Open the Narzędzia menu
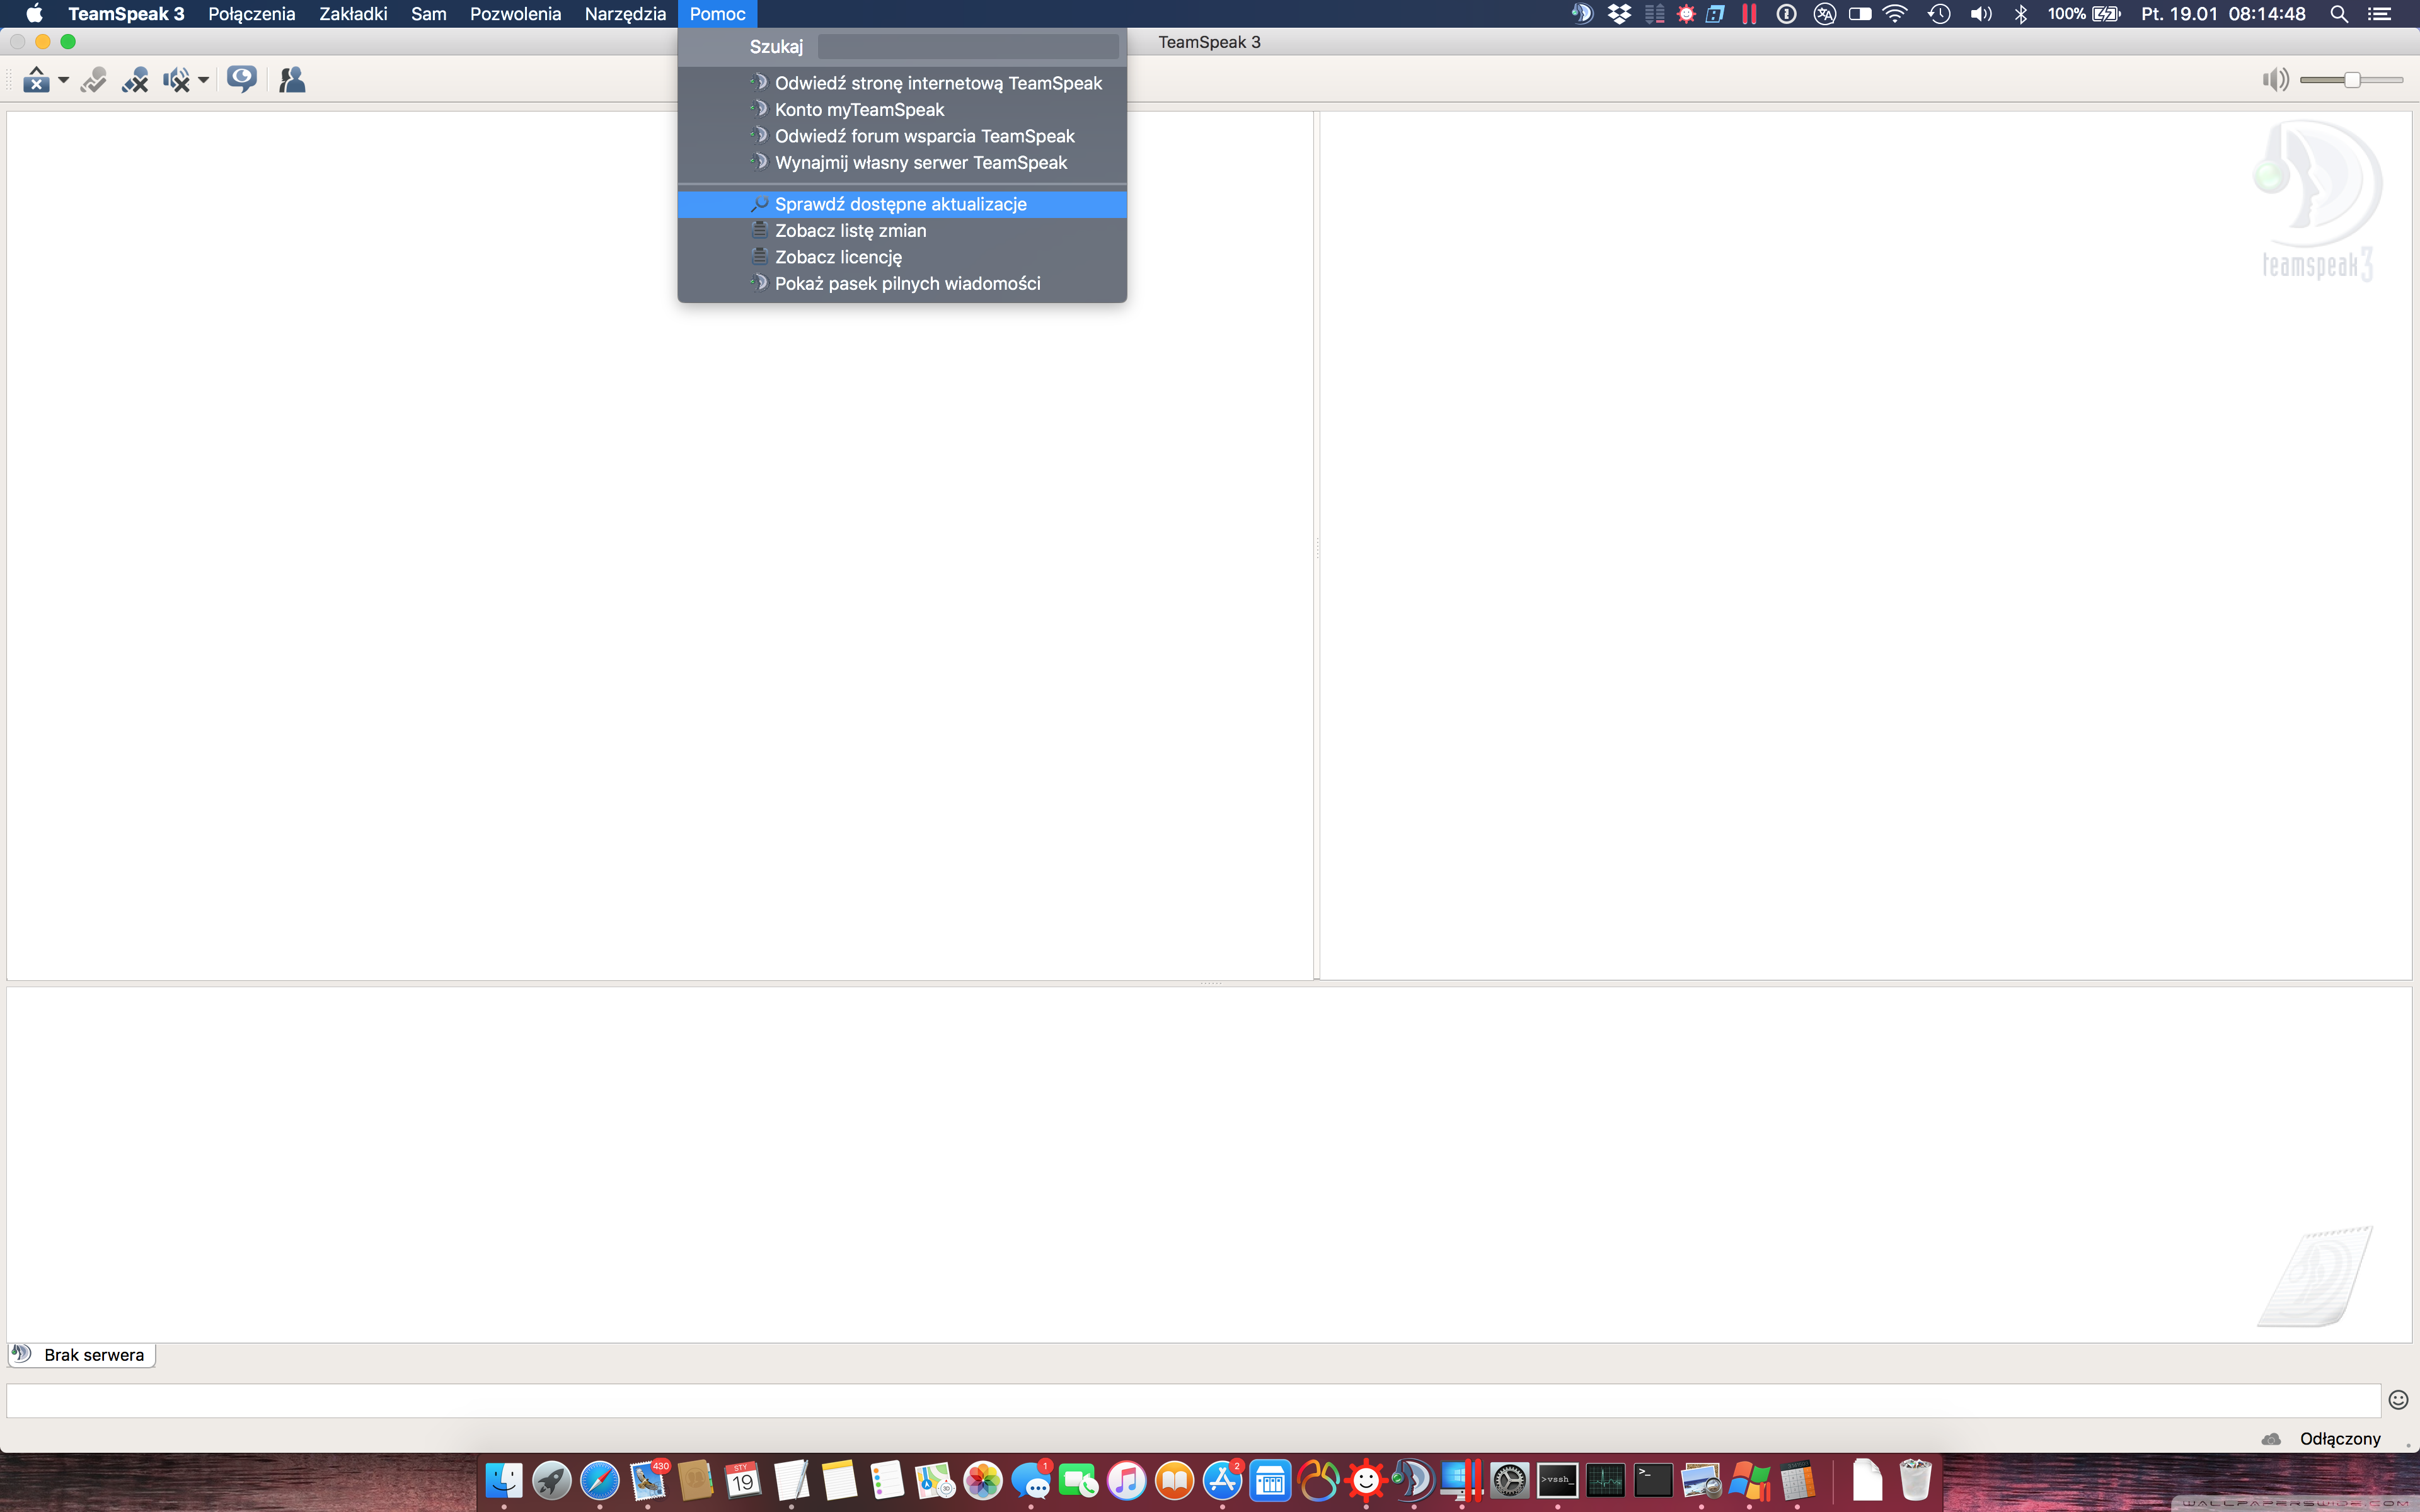 click(x=625, y=14)
